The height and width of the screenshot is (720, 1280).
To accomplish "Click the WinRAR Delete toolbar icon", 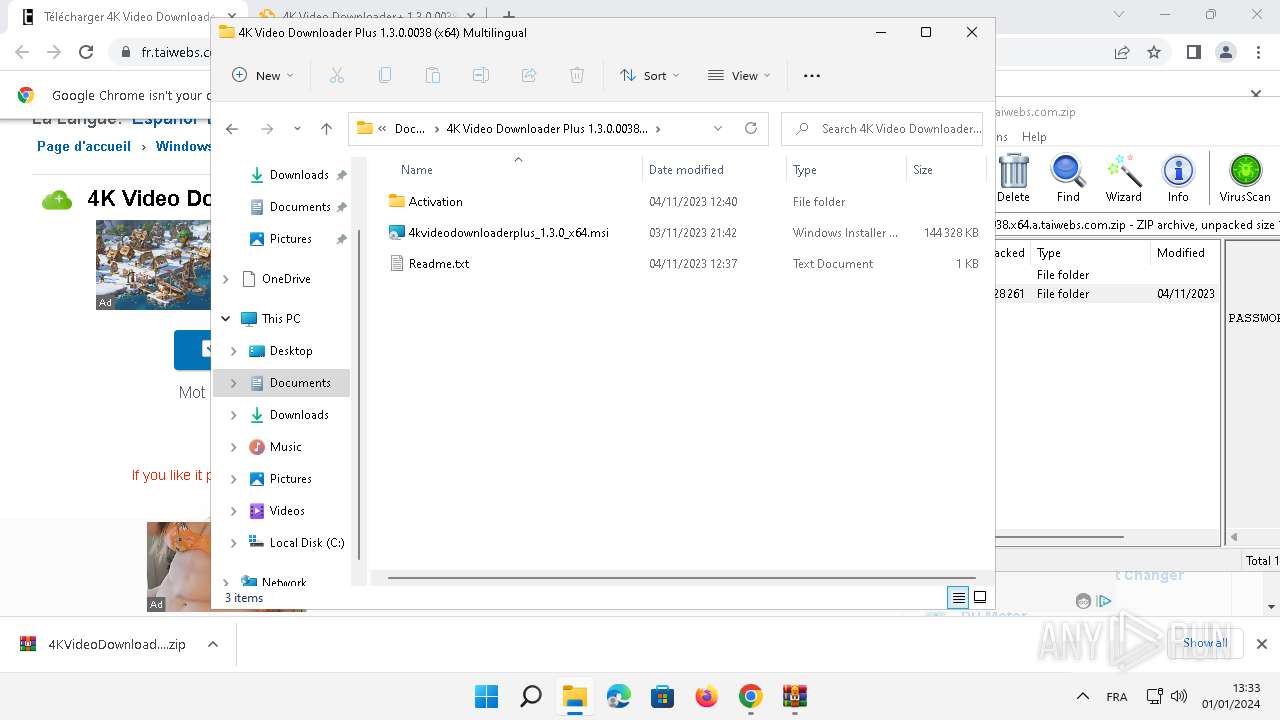I will coord(1013,179).
